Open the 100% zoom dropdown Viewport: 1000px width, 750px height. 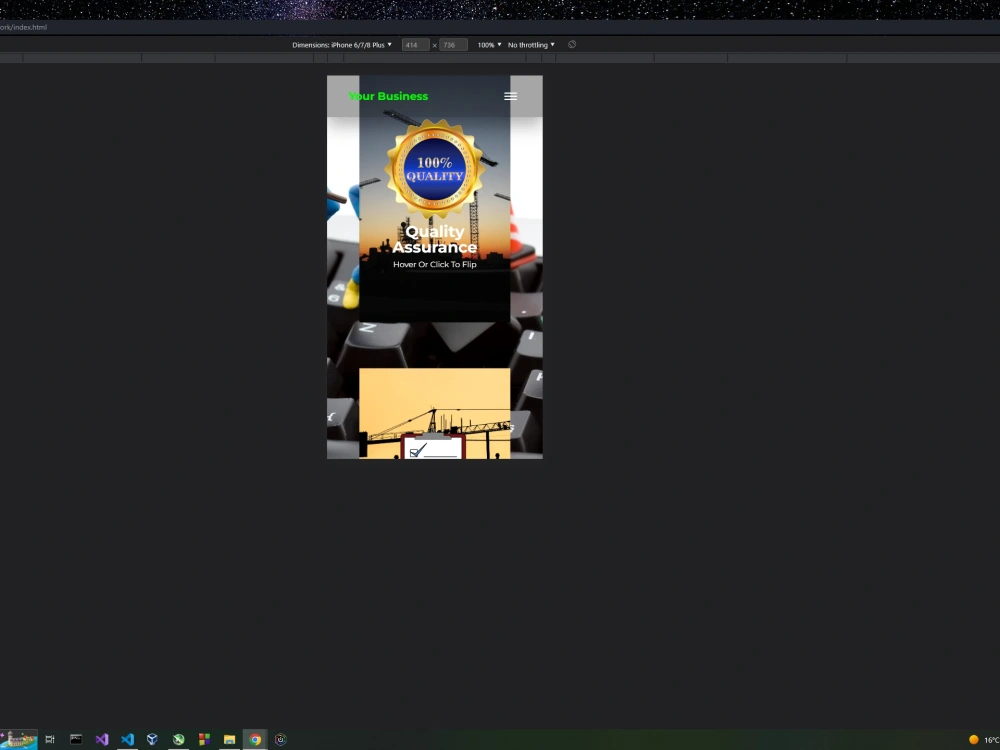click(x=489, y=45)
